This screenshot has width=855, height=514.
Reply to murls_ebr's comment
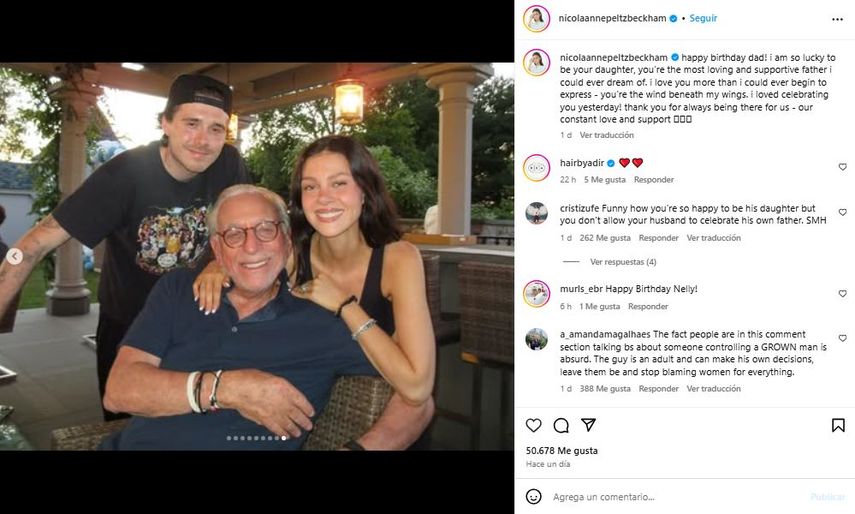648,307
